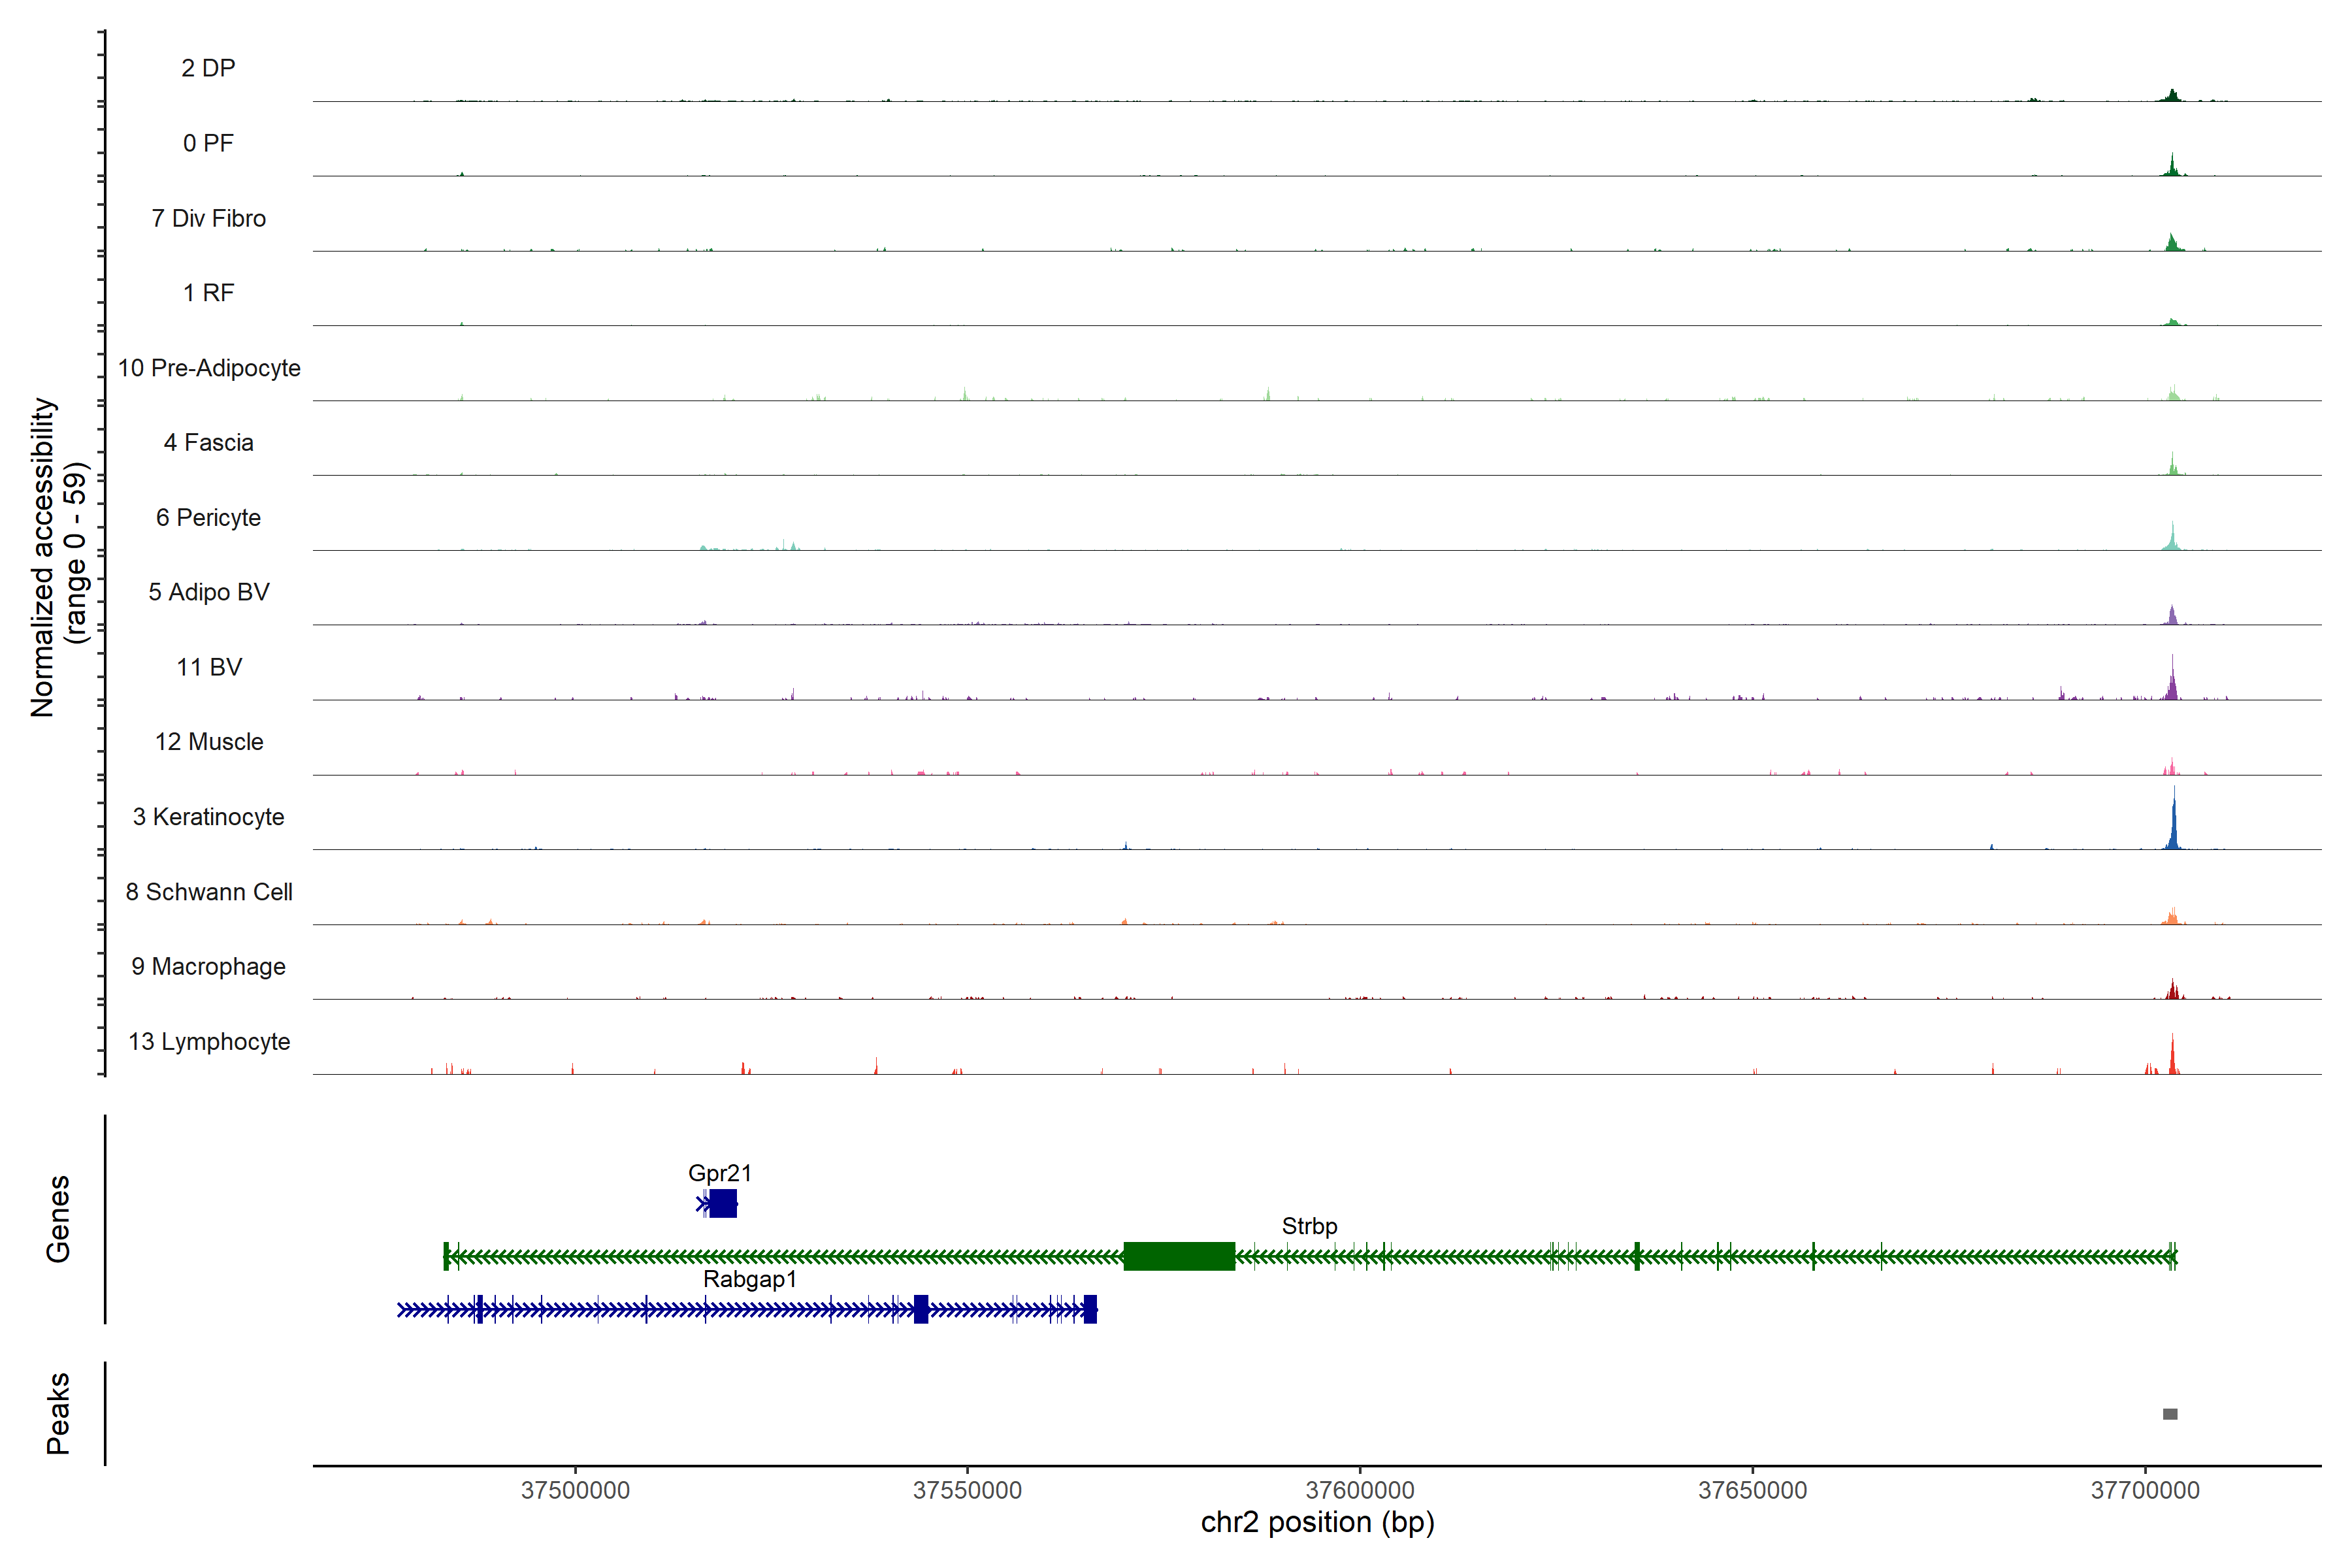Viewport: 2352px width, 1568px height.
Task: Select the Strbp gene label
Action: pos(1309,1226)
